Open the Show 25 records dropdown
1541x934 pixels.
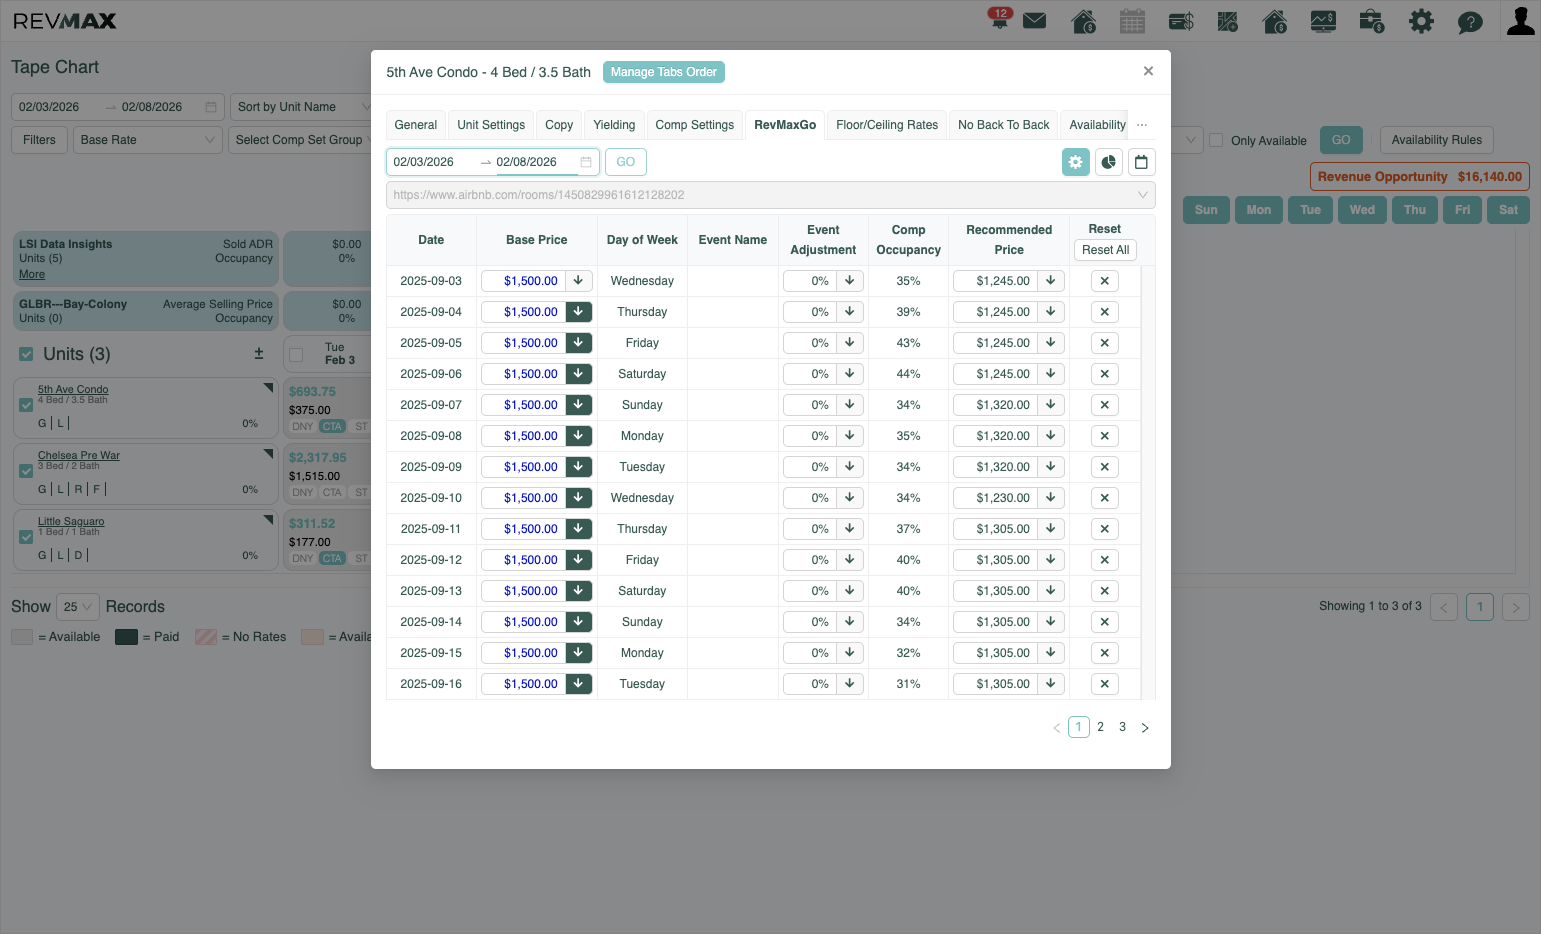[x=78, y=607]
